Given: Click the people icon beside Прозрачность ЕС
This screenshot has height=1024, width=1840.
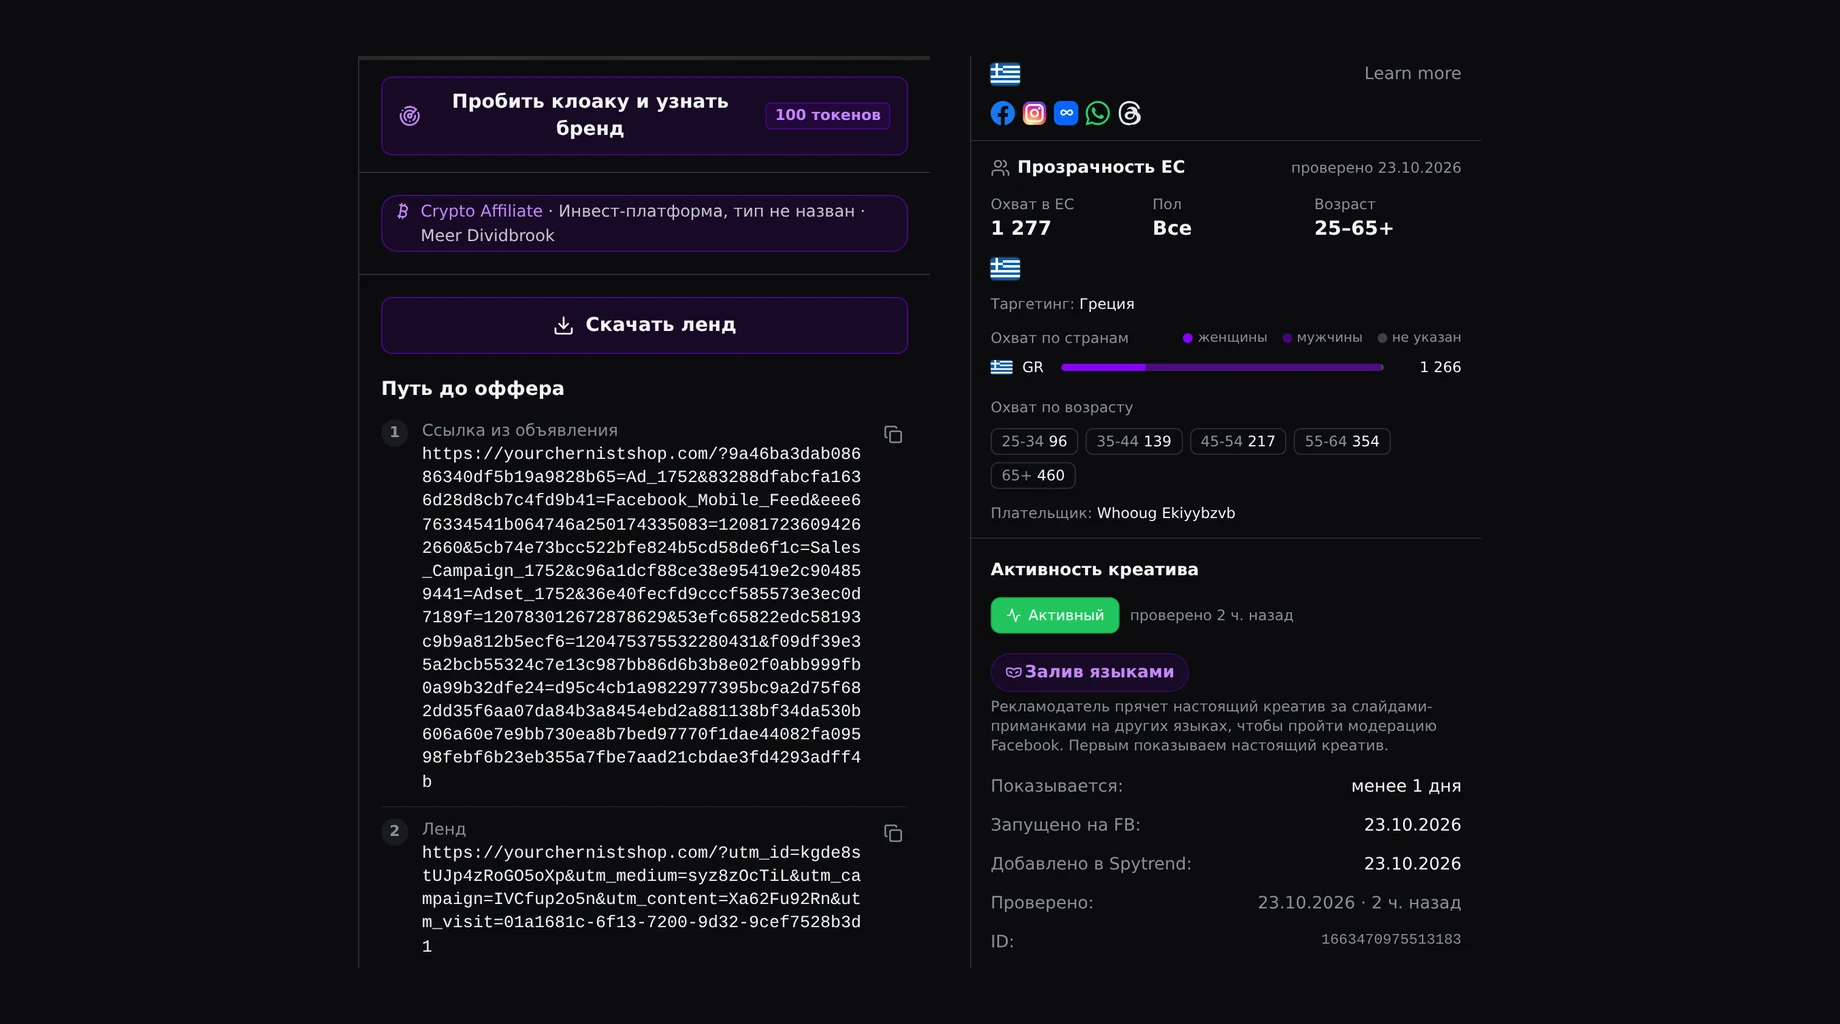Looking at the screenshot, I should (1000, 168).
